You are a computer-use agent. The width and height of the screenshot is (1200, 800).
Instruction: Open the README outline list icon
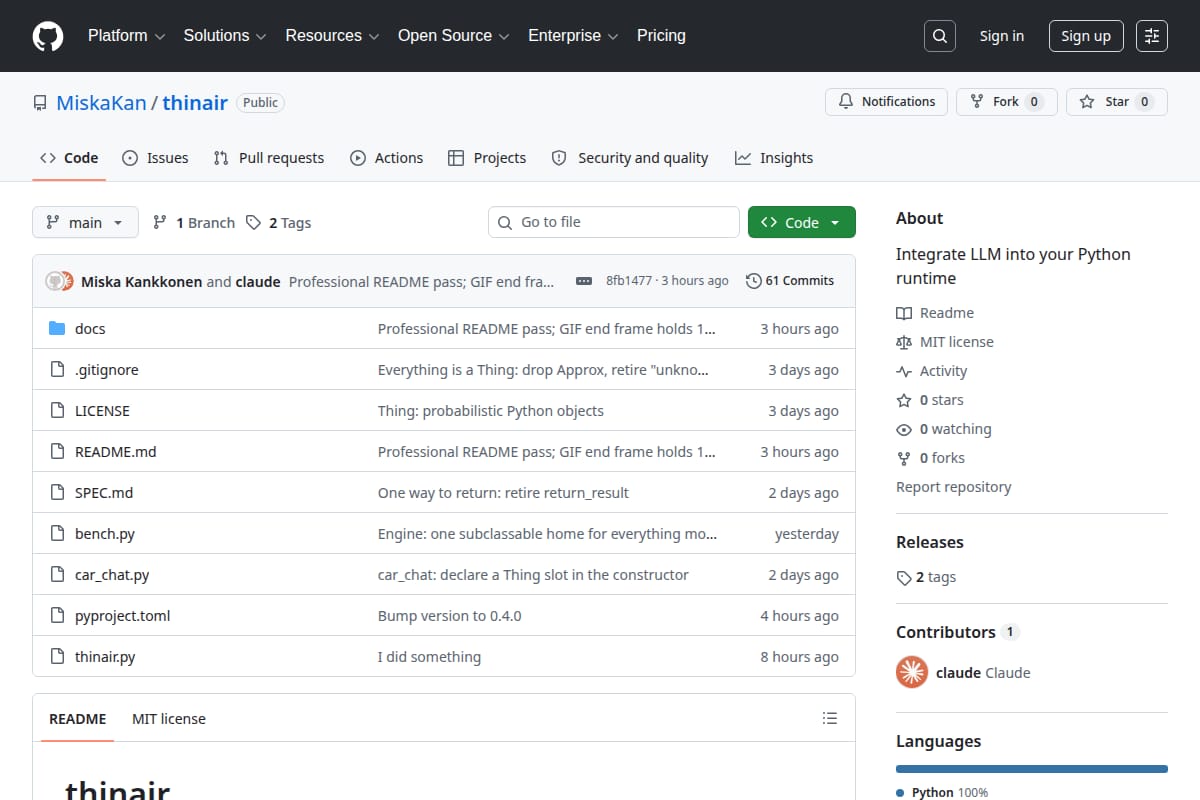829,718
